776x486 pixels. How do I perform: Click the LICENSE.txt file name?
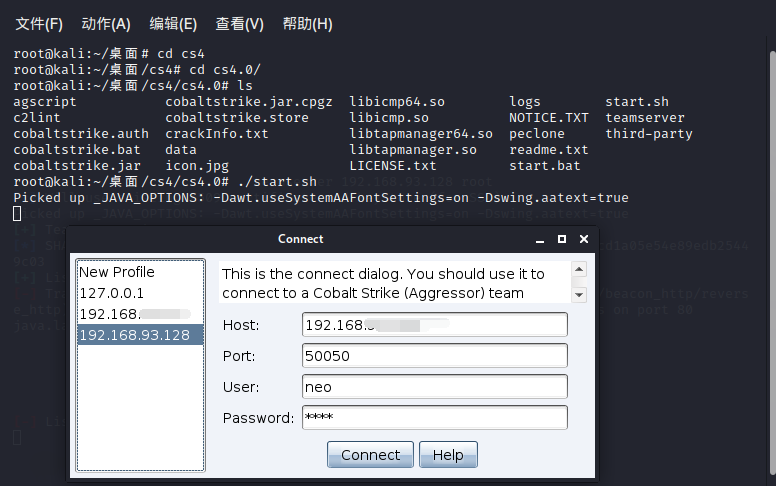tap(393, 166)
